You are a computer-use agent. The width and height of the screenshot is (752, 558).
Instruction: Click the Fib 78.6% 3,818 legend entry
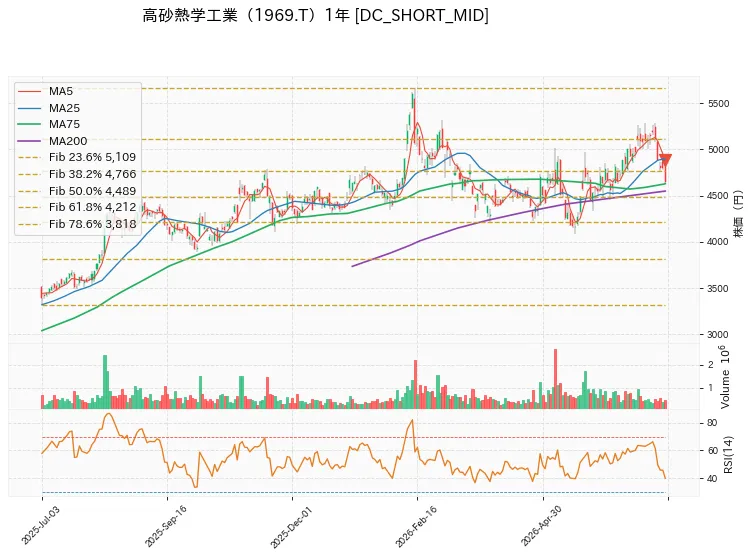click(x=77, y=224)
